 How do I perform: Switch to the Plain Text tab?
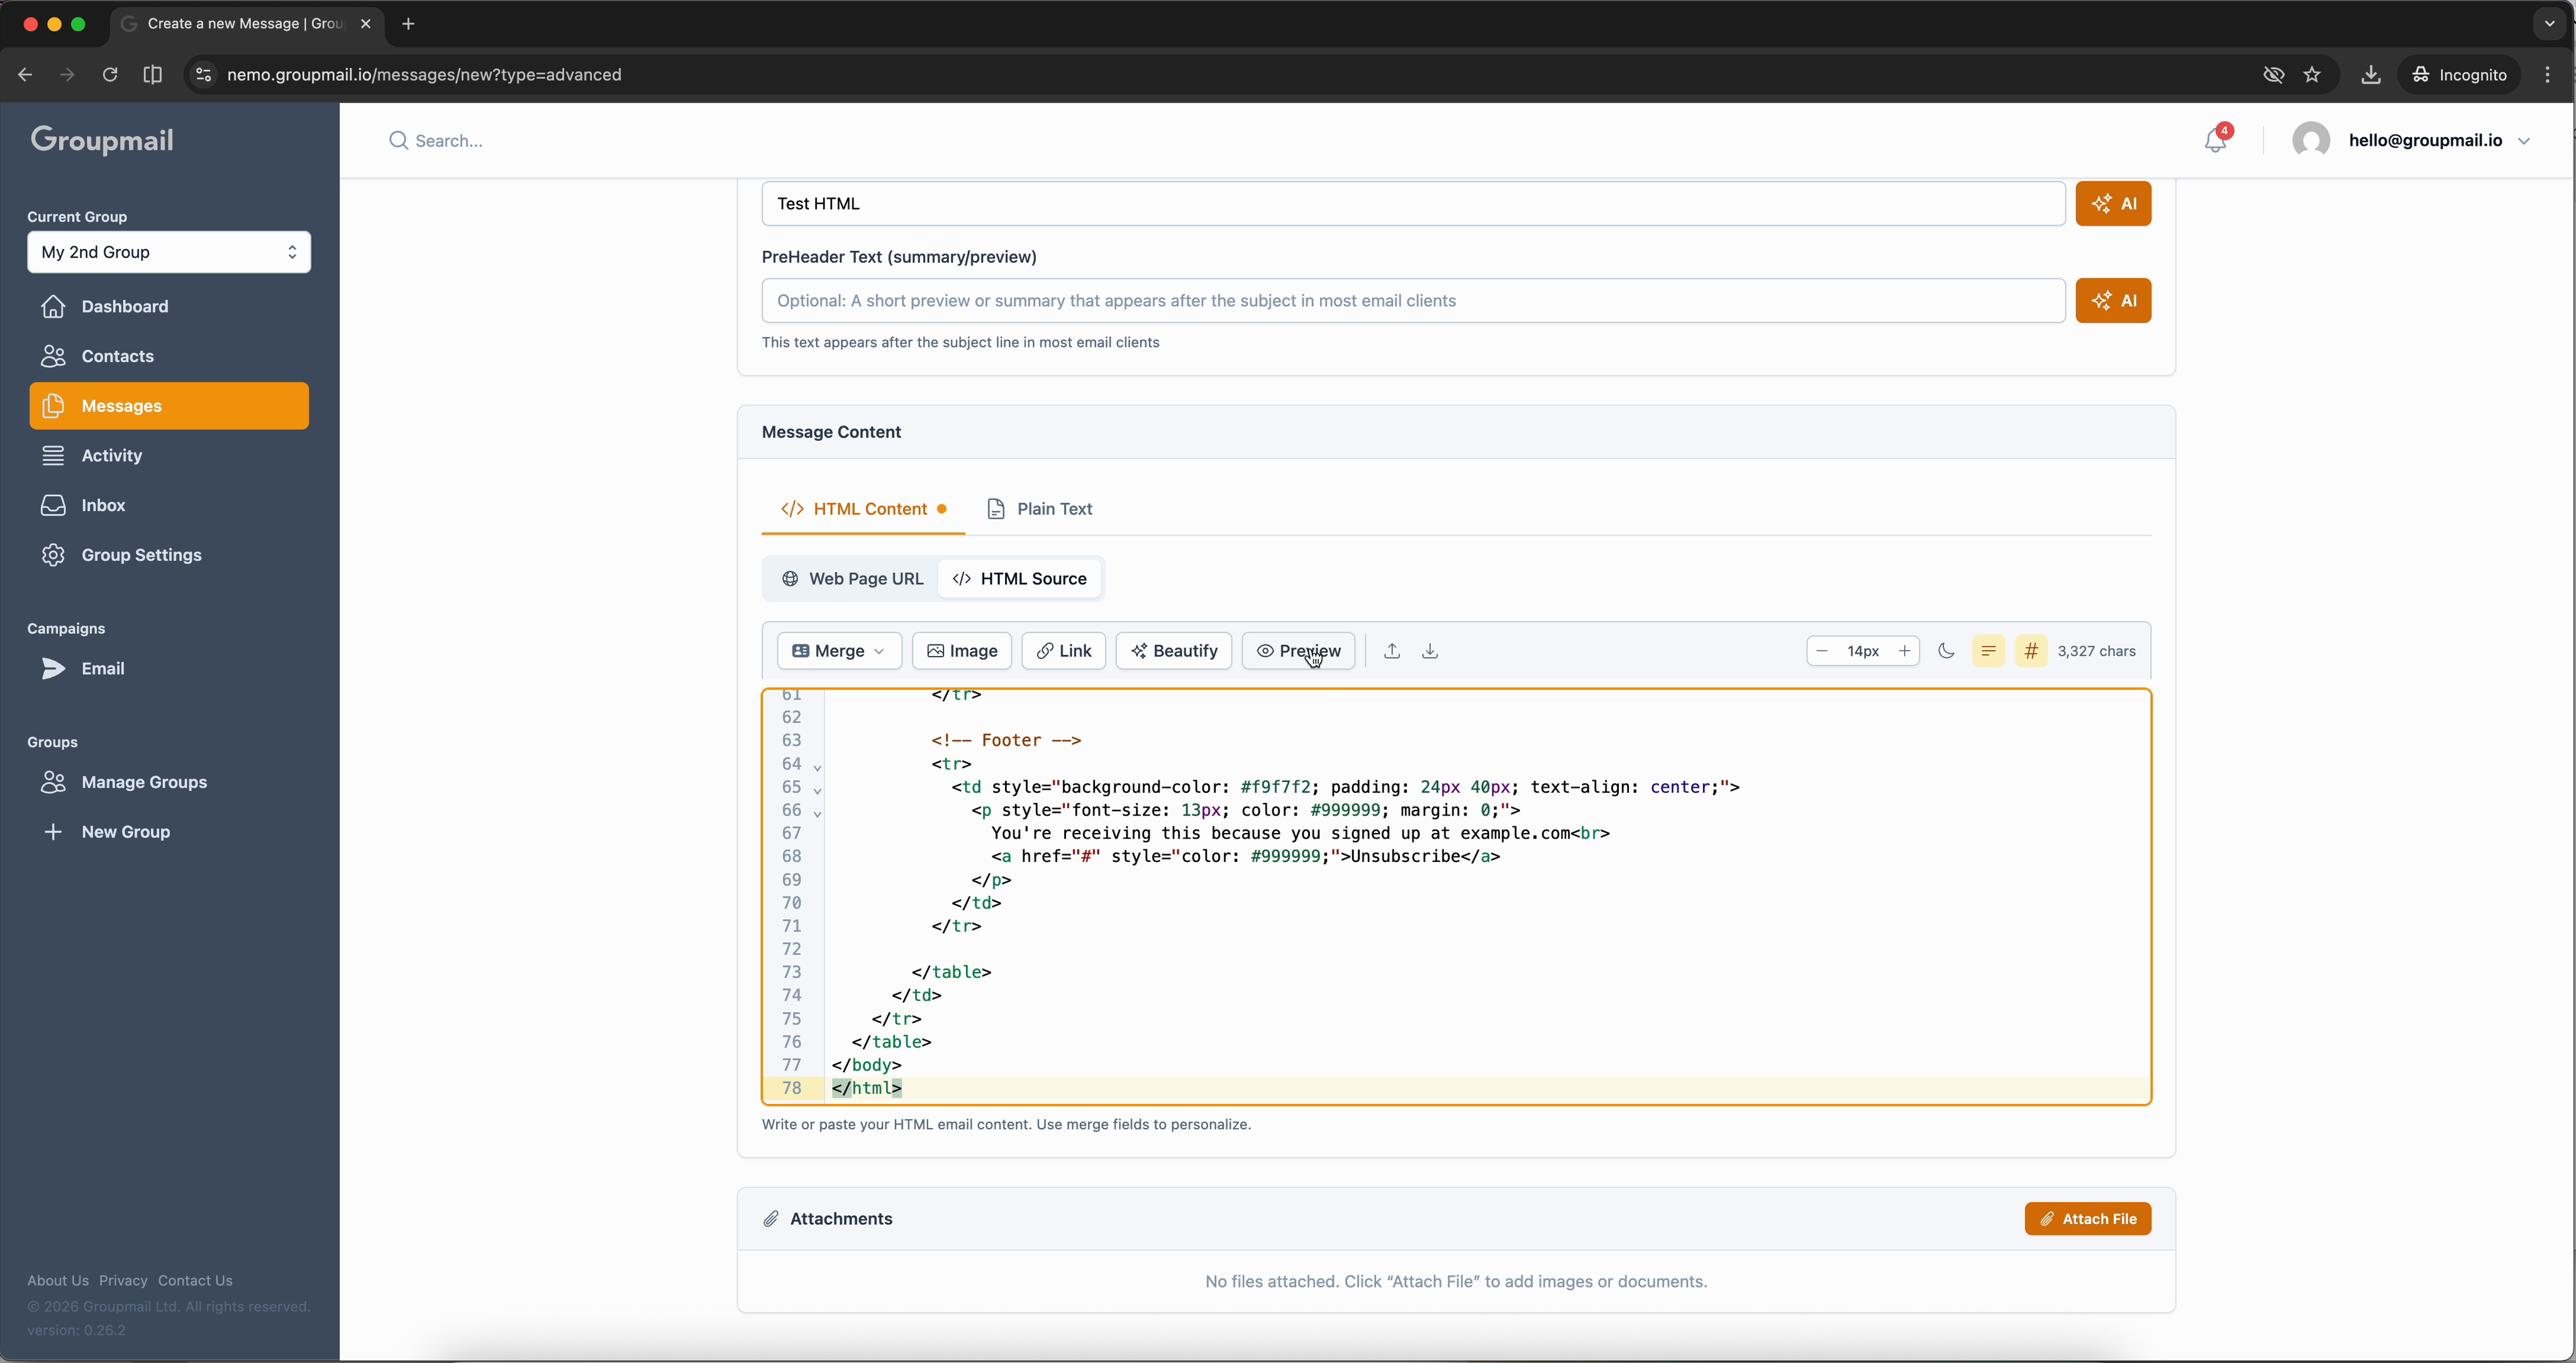coord(1039,509)
